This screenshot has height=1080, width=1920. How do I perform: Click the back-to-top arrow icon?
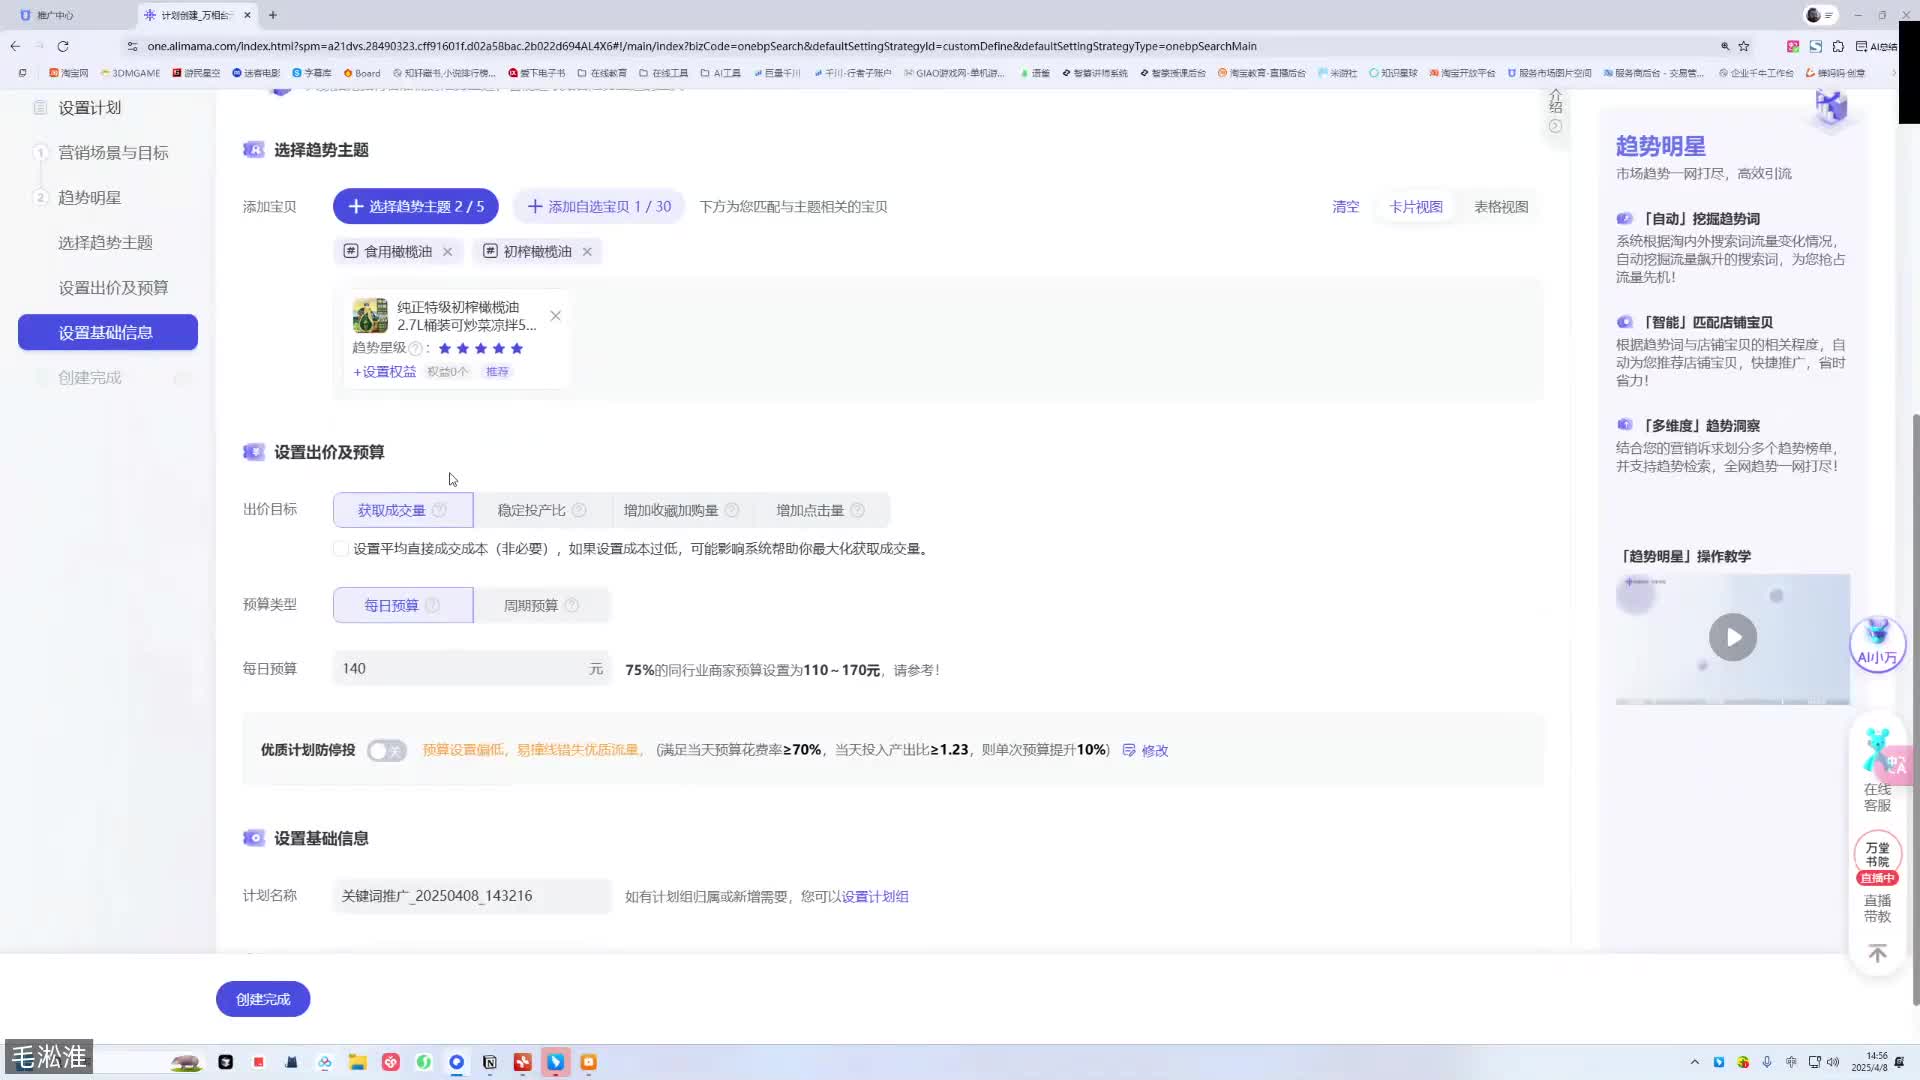pyautogui.click(x=1877, y=952)
